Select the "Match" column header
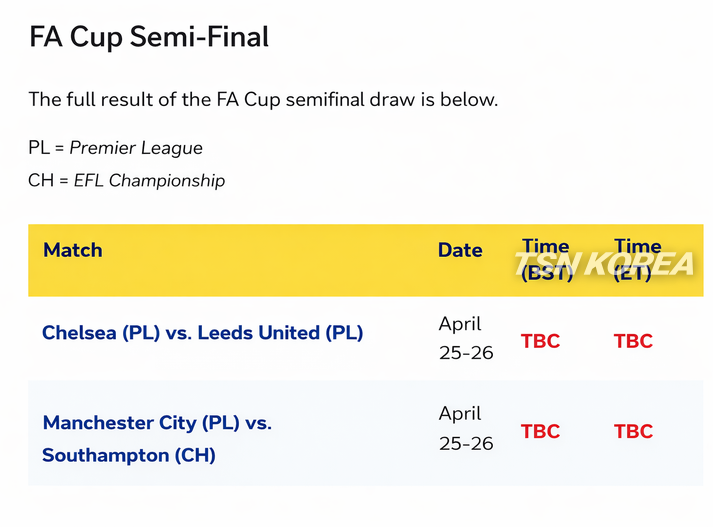The image size is (713, 527). click(x=73, y=250)
